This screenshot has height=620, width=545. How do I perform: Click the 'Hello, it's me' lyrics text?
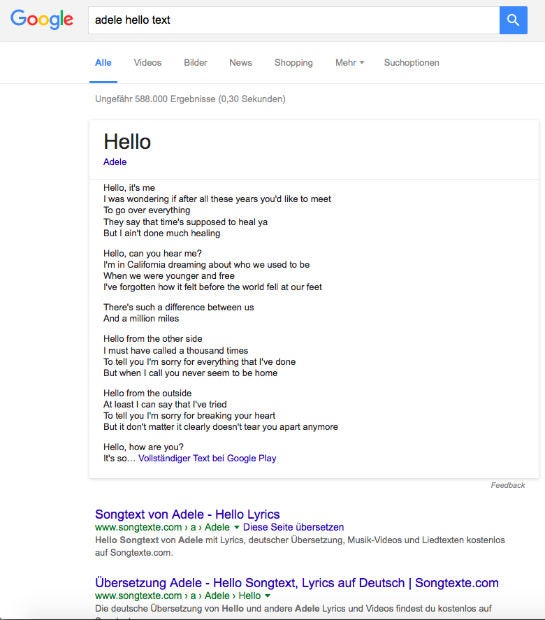[x=129, y=187]
